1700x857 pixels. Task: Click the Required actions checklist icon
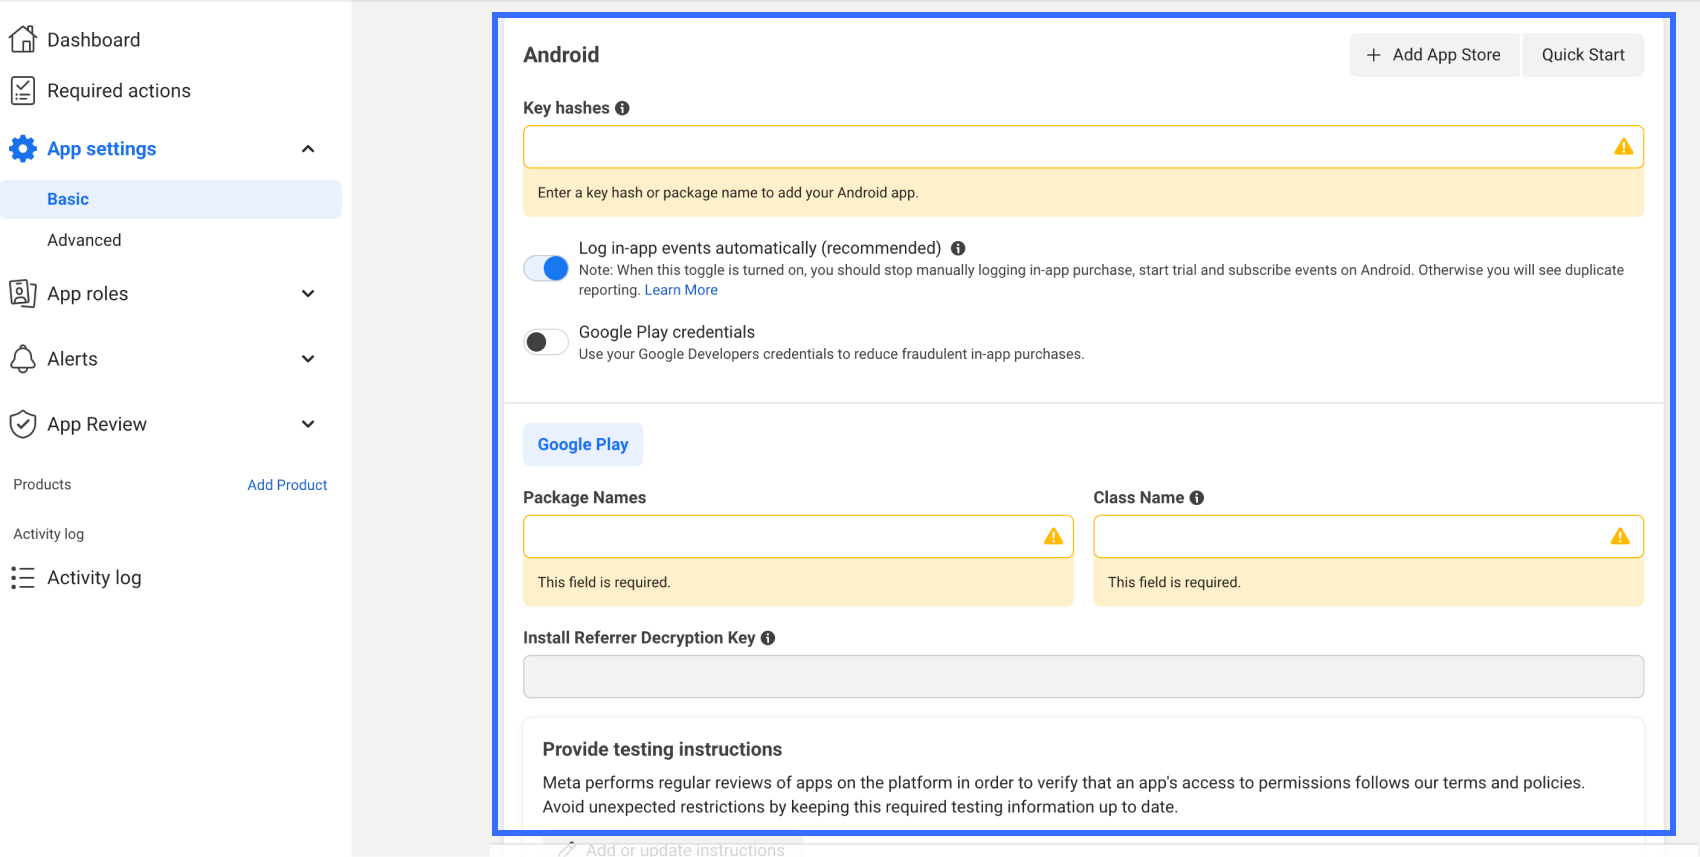tap(23, 91)
